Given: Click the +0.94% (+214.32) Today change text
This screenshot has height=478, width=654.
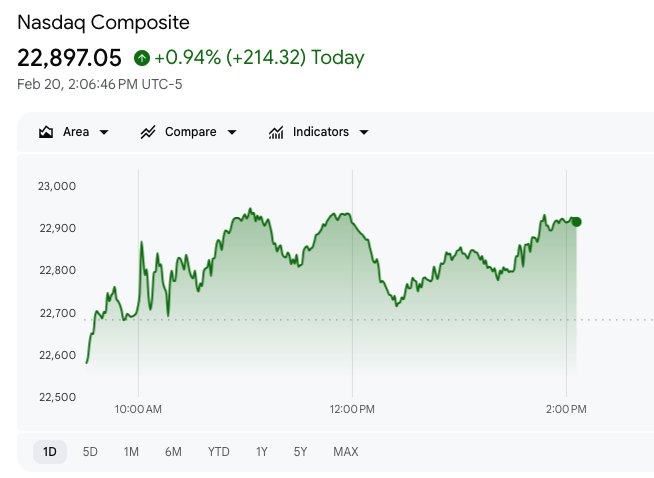Looking at the screenshot, I should 259,58.
